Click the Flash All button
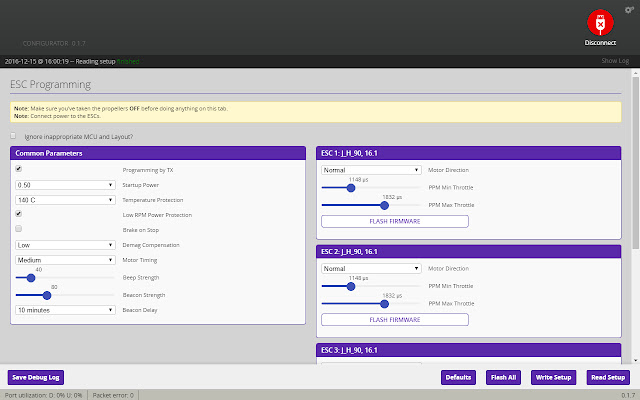Viewport: 640px width, 400px height. click(x=503, y=377)
